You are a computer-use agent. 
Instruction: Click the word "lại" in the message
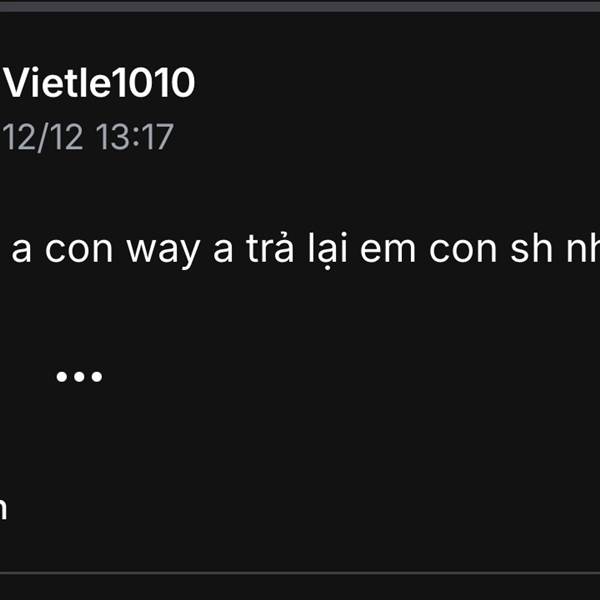coord(328,249)
